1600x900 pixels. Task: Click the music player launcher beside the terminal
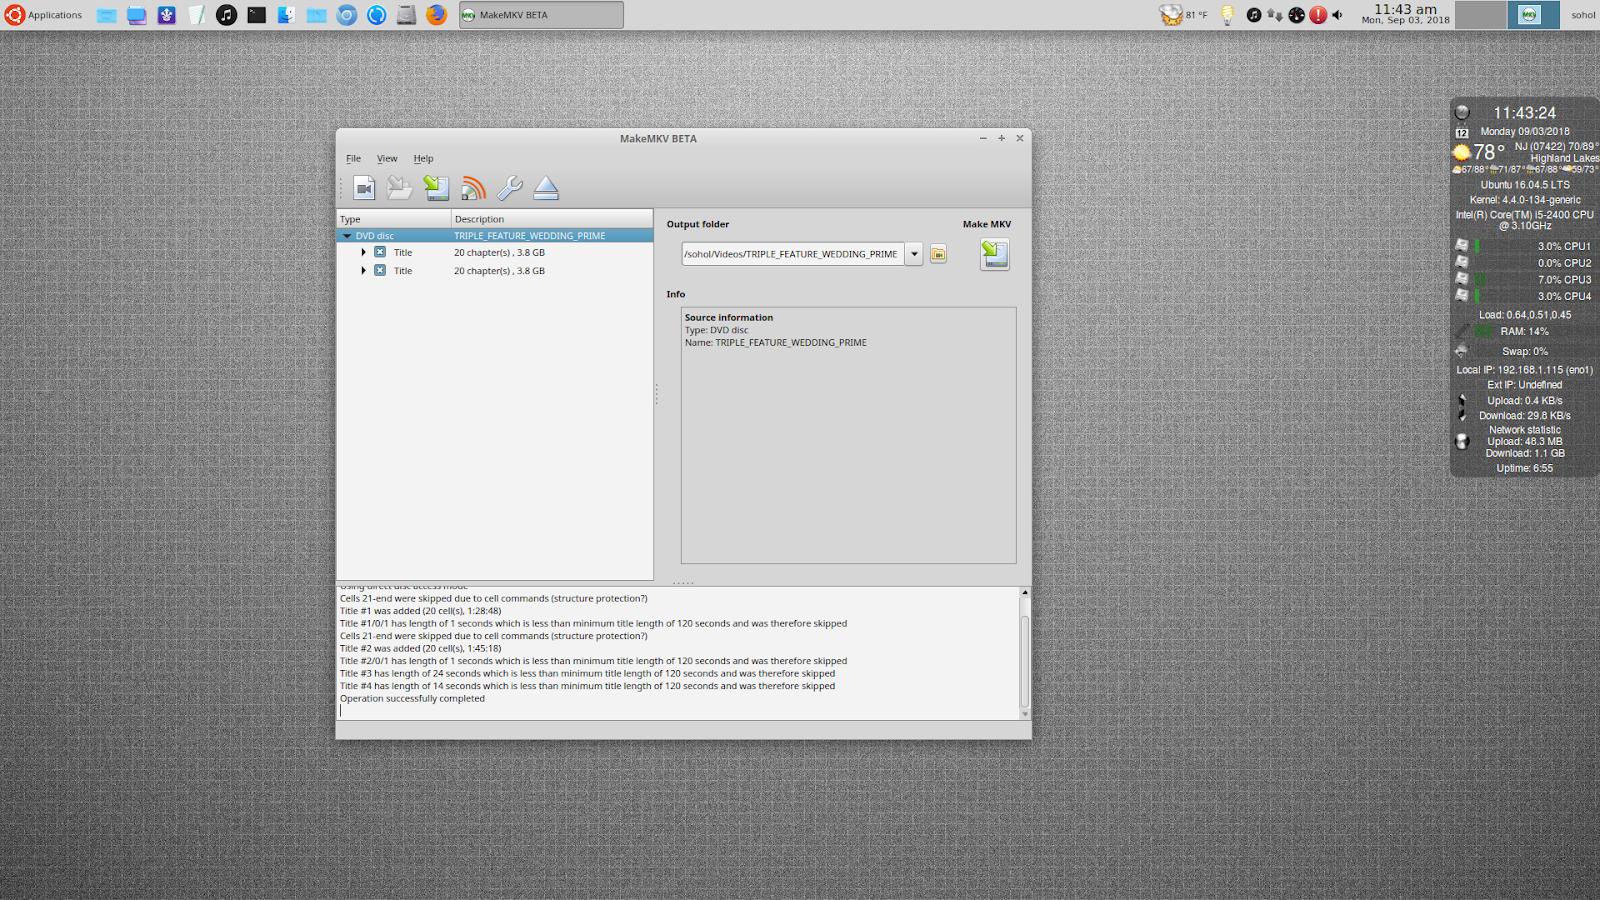click(x=227, y=15)
